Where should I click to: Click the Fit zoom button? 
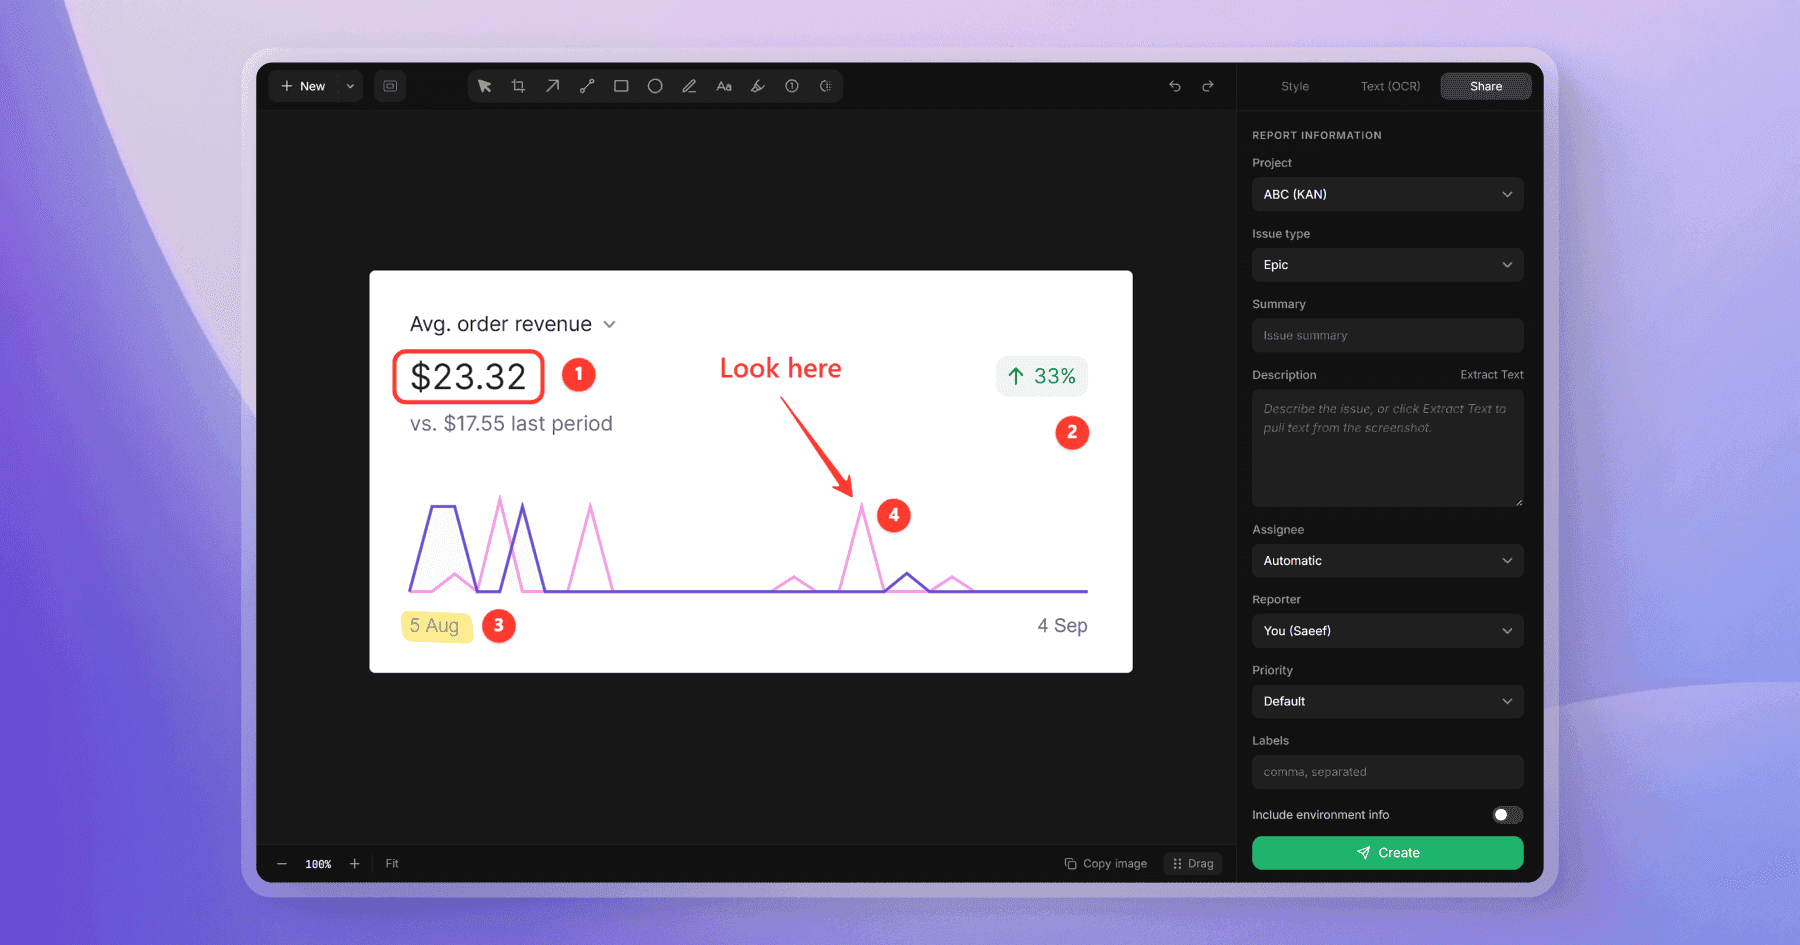coord(392,864)
